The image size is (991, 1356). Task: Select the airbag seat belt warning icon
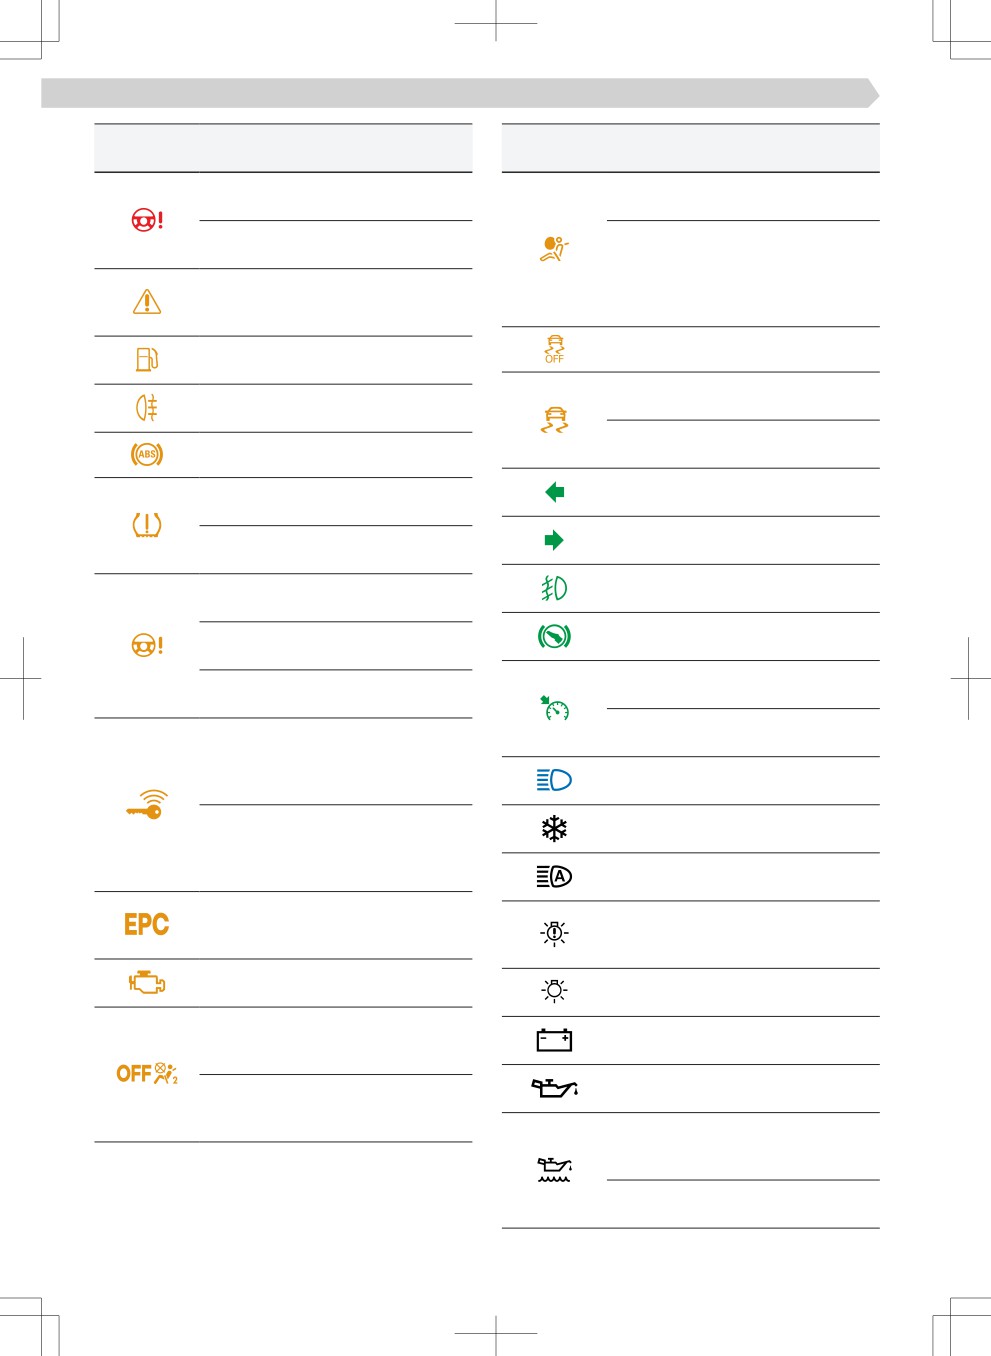tap(554, 249)
